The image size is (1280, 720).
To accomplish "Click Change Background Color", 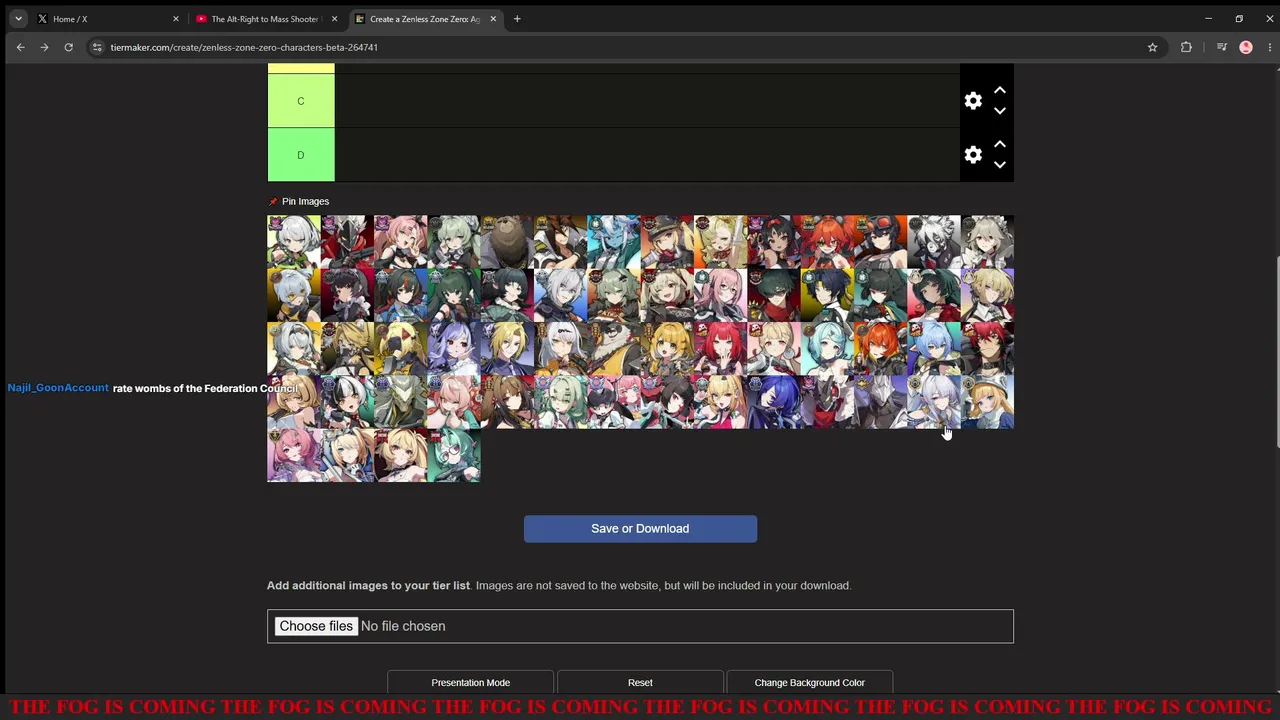I will tap(810, 682).
